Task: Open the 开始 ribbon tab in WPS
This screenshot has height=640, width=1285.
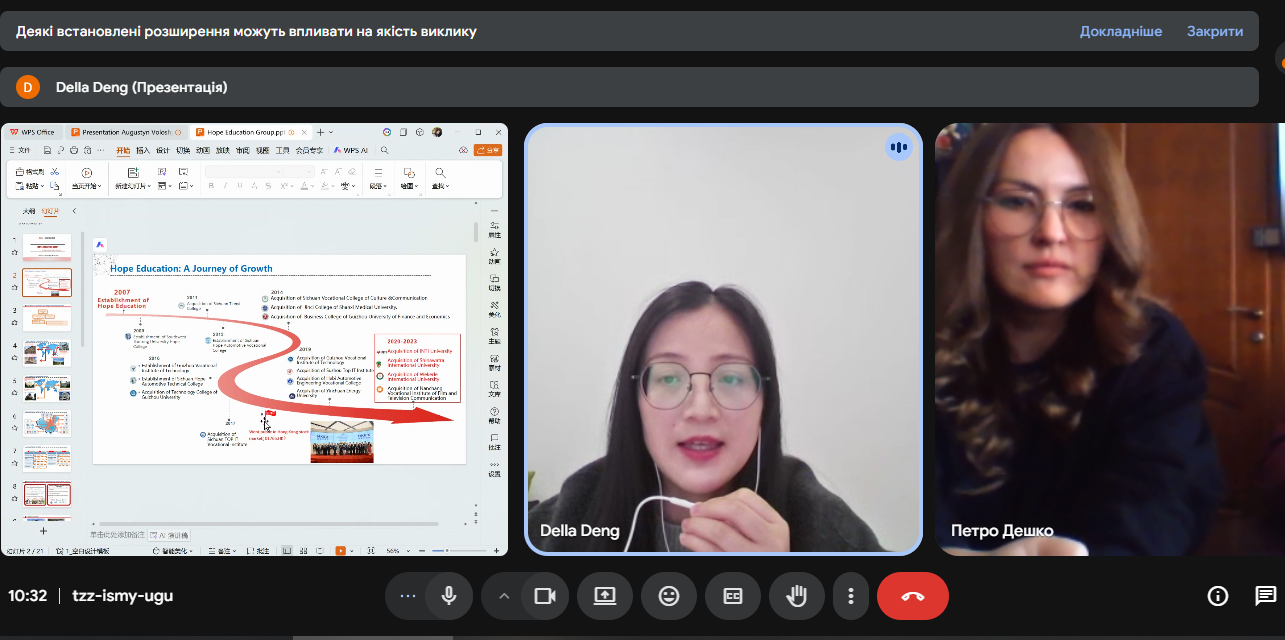Action: 123,150
